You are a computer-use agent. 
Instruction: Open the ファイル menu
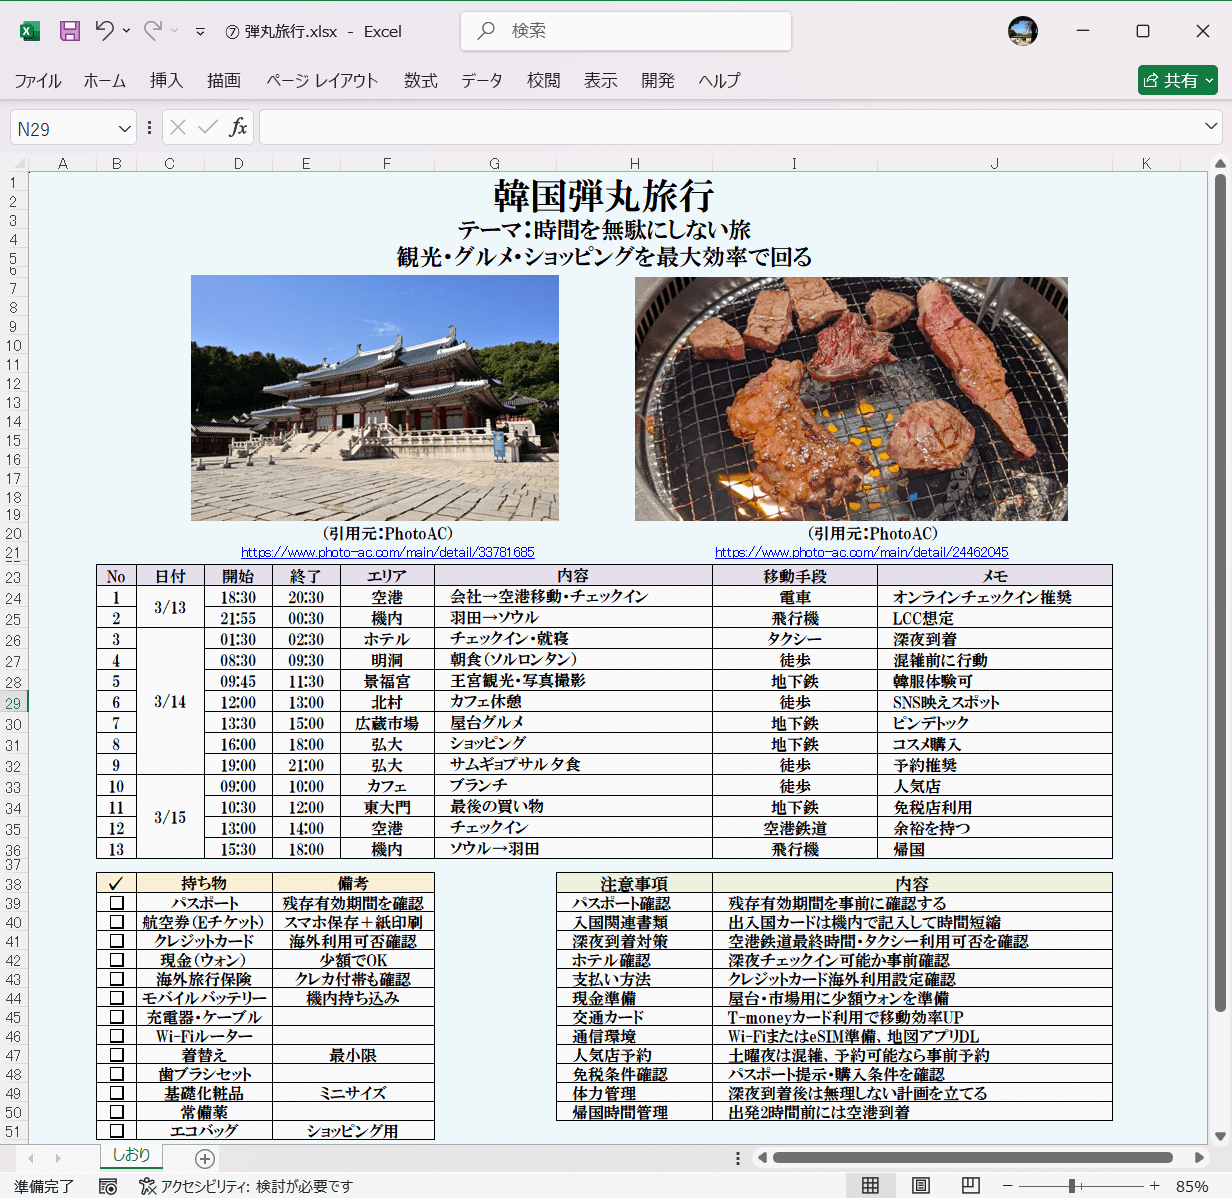coord(38,81)
